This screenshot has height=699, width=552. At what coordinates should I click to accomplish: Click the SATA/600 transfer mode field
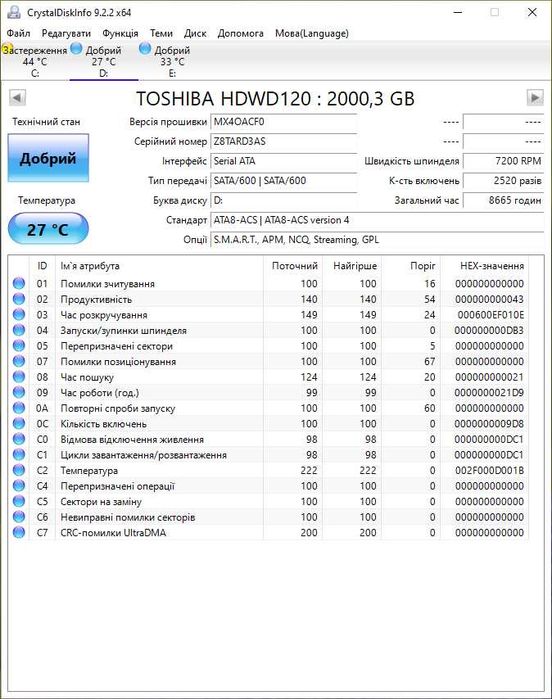click(x=284, y=181)
